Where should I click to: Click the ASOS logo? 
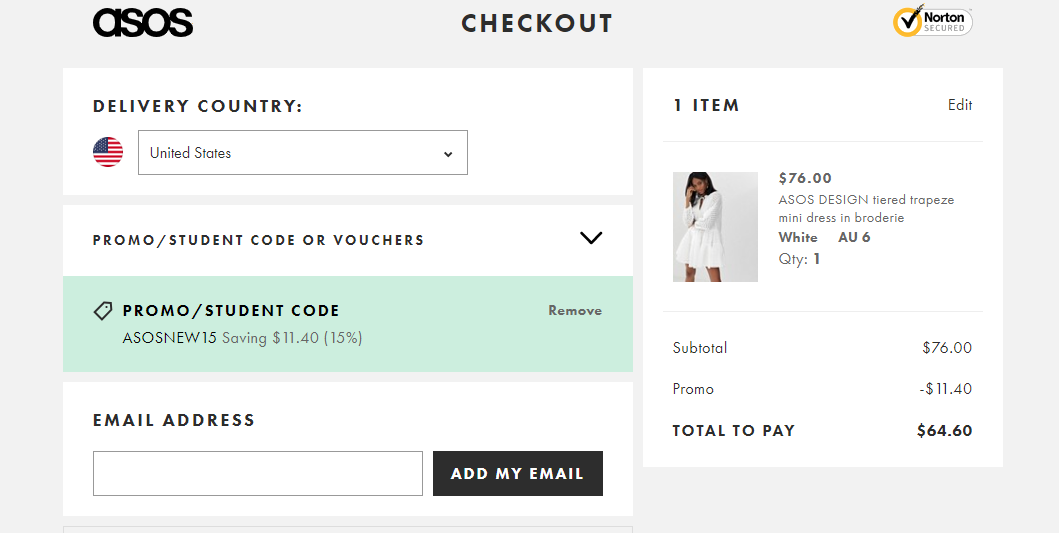click(142, 23)
